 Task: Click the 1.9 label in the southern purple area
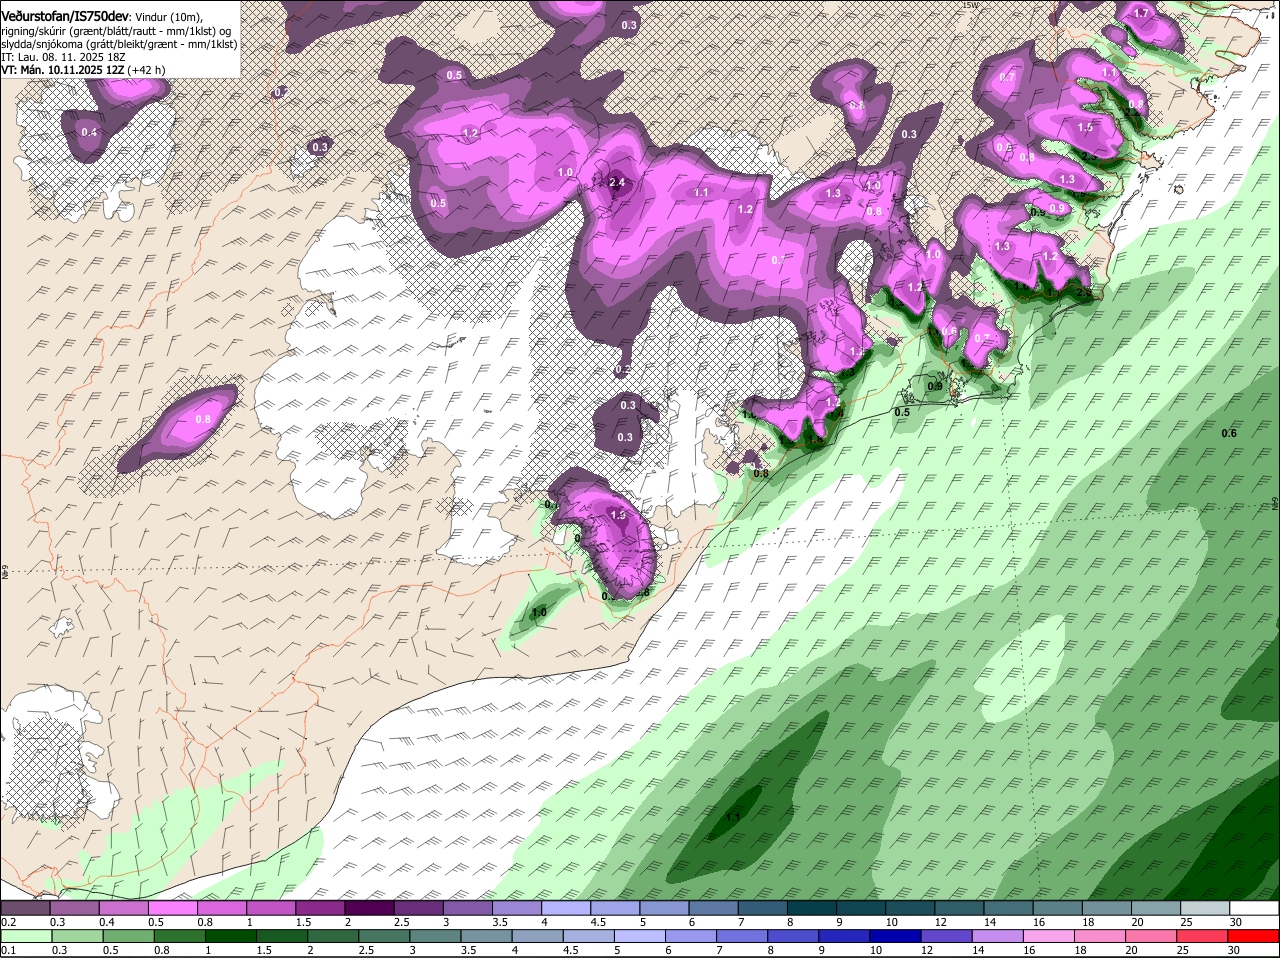click(618, 515)
